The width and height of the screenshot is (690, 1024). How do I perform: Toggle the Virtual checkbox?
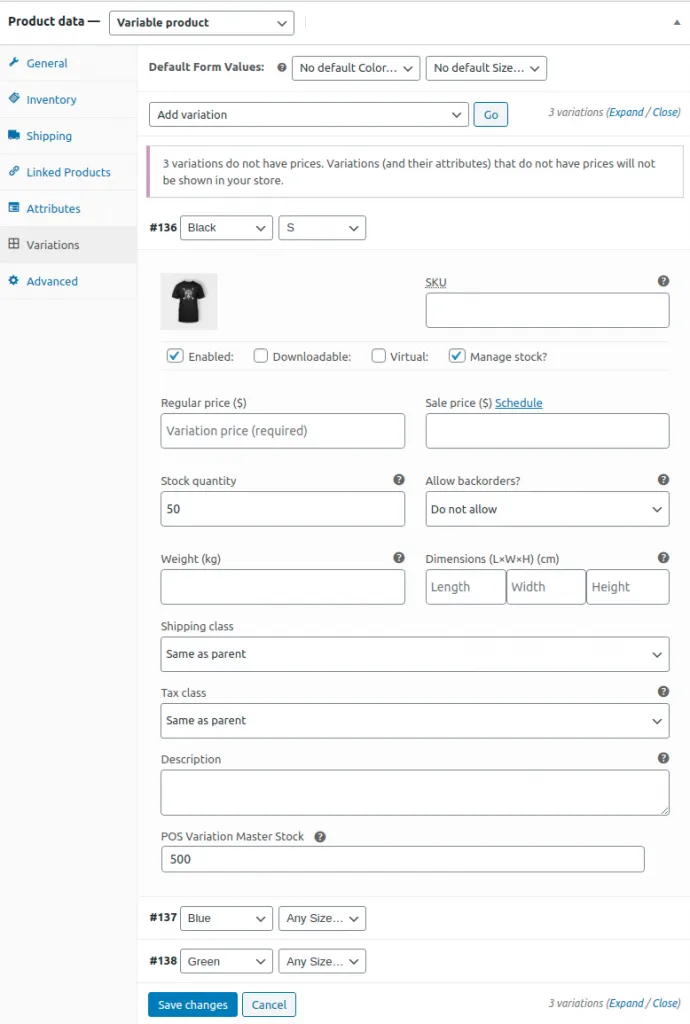(379, 356)
